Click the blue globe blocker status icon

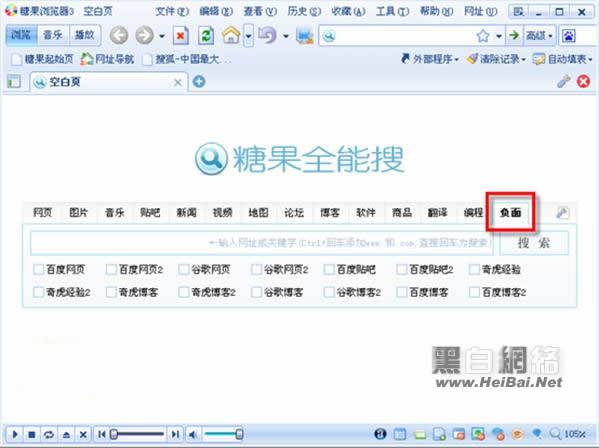coord(498,434)
